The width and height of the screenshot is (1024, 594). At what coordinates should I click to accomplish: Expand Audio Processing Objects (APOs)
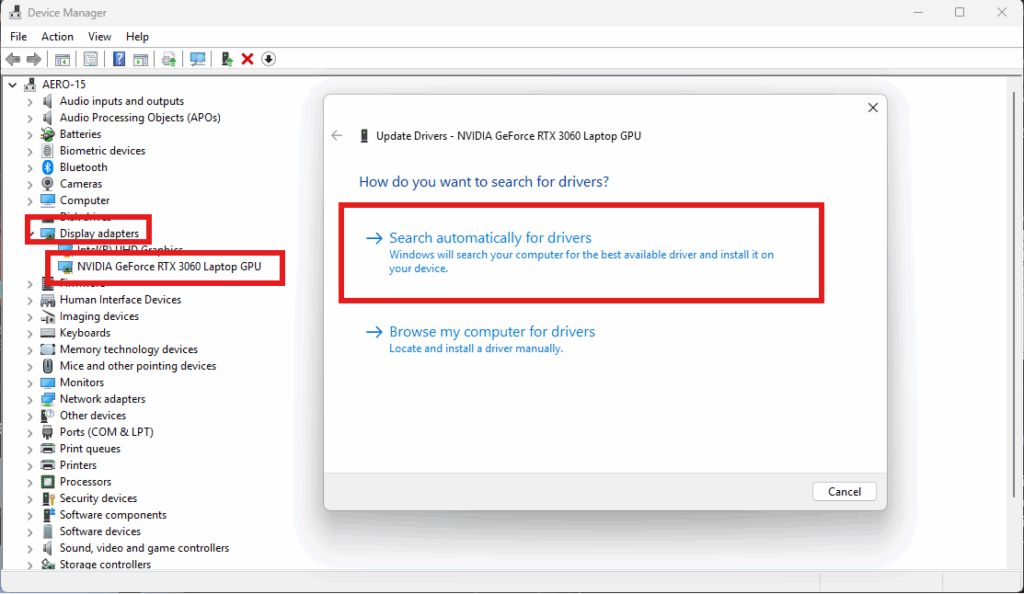point(29,118)
